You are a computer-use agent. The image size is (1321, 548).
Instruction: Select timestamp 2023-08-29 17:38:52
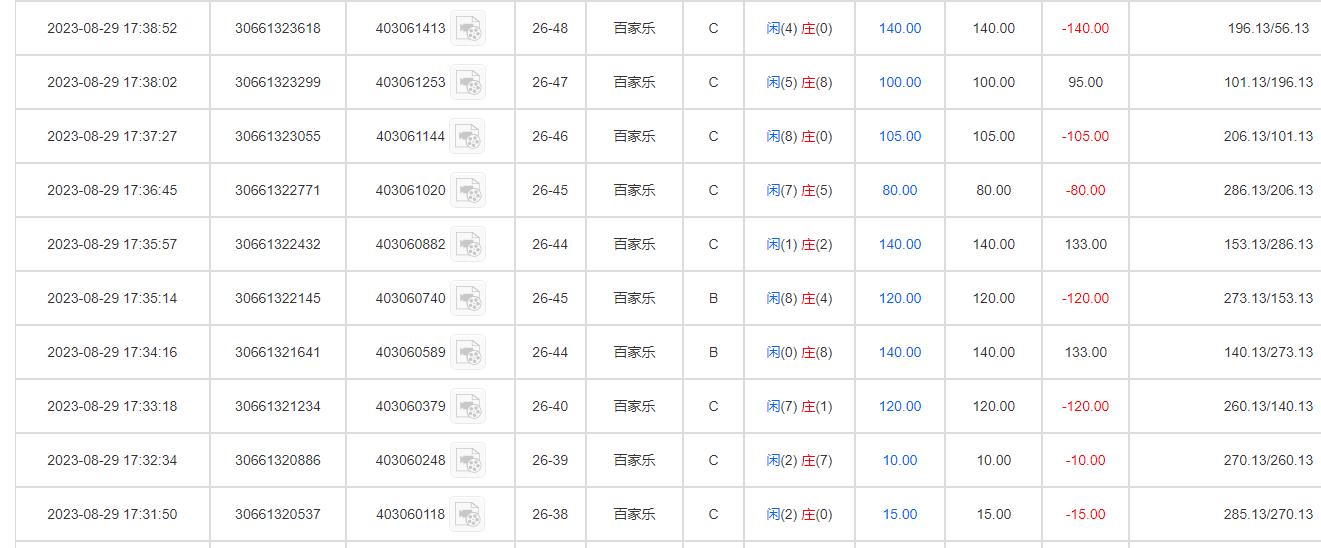(112, 29)
